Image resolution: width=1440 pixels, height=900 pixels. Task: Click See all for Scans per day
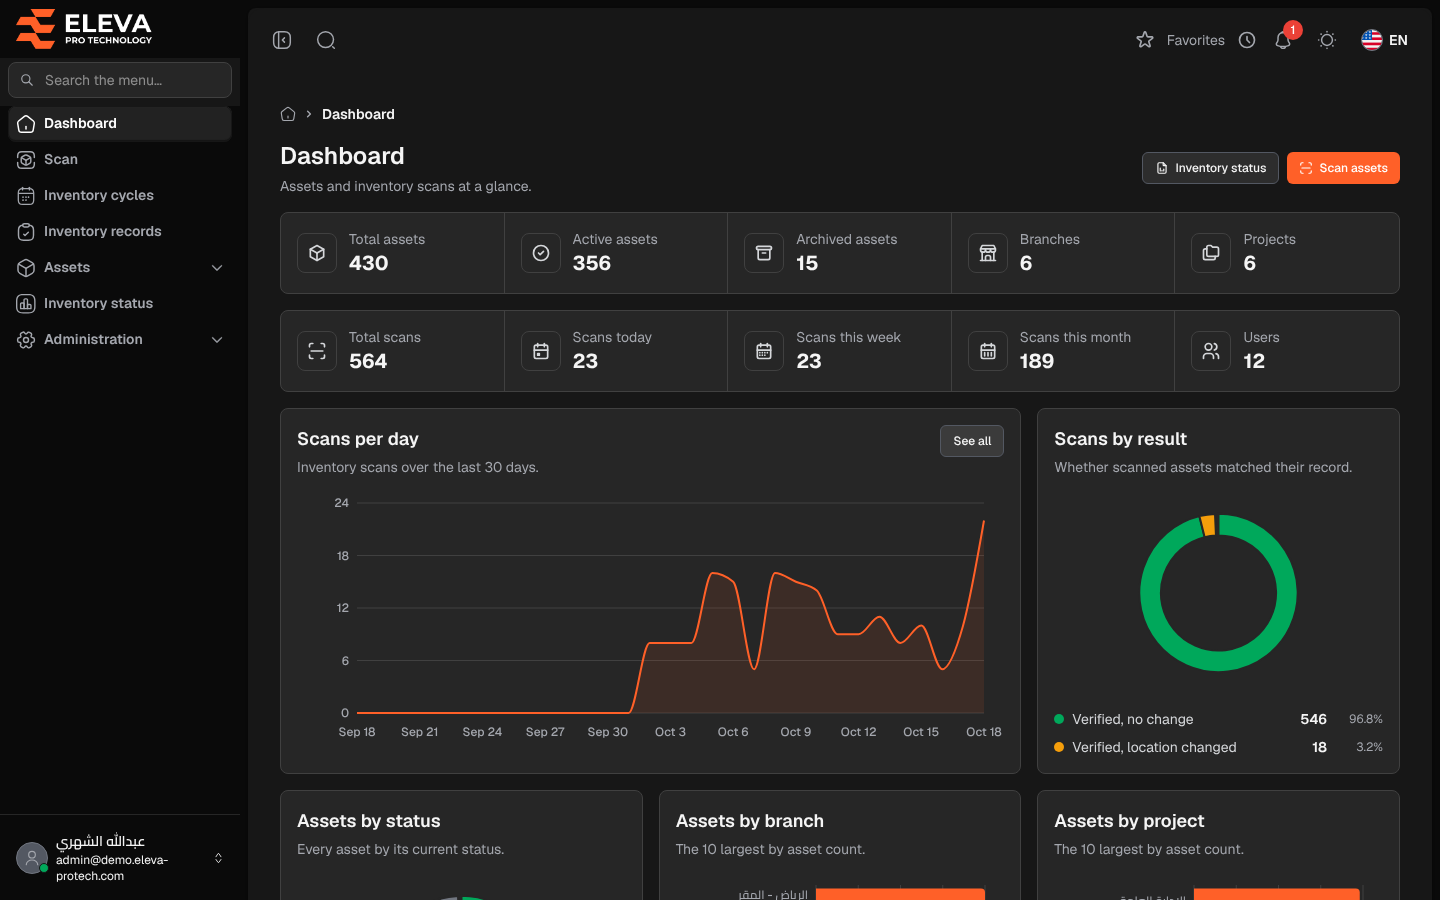pos(972,441)
